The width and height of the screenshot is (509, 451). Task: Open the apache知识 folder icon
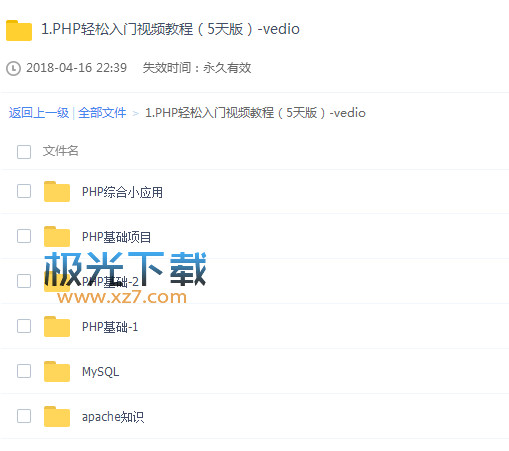(x=57, y=416)
